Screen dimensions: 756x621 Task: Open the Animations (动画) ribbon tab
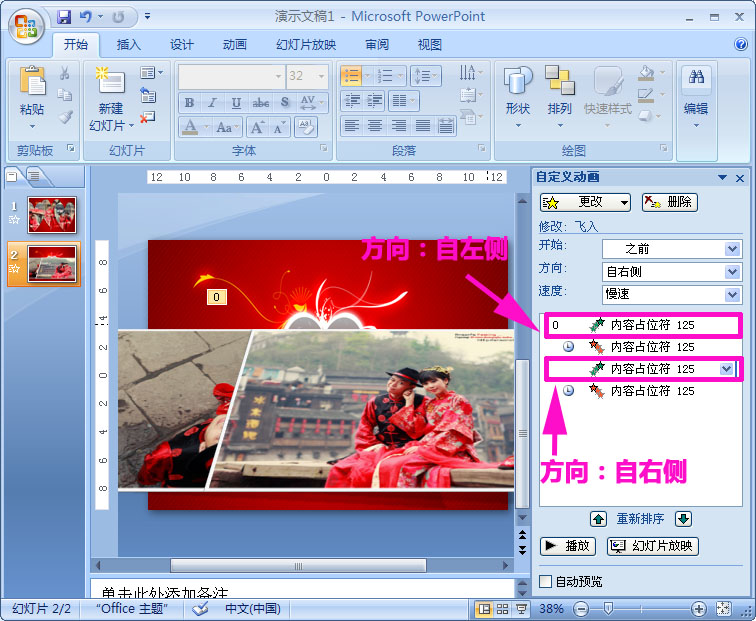click(235, 45)
